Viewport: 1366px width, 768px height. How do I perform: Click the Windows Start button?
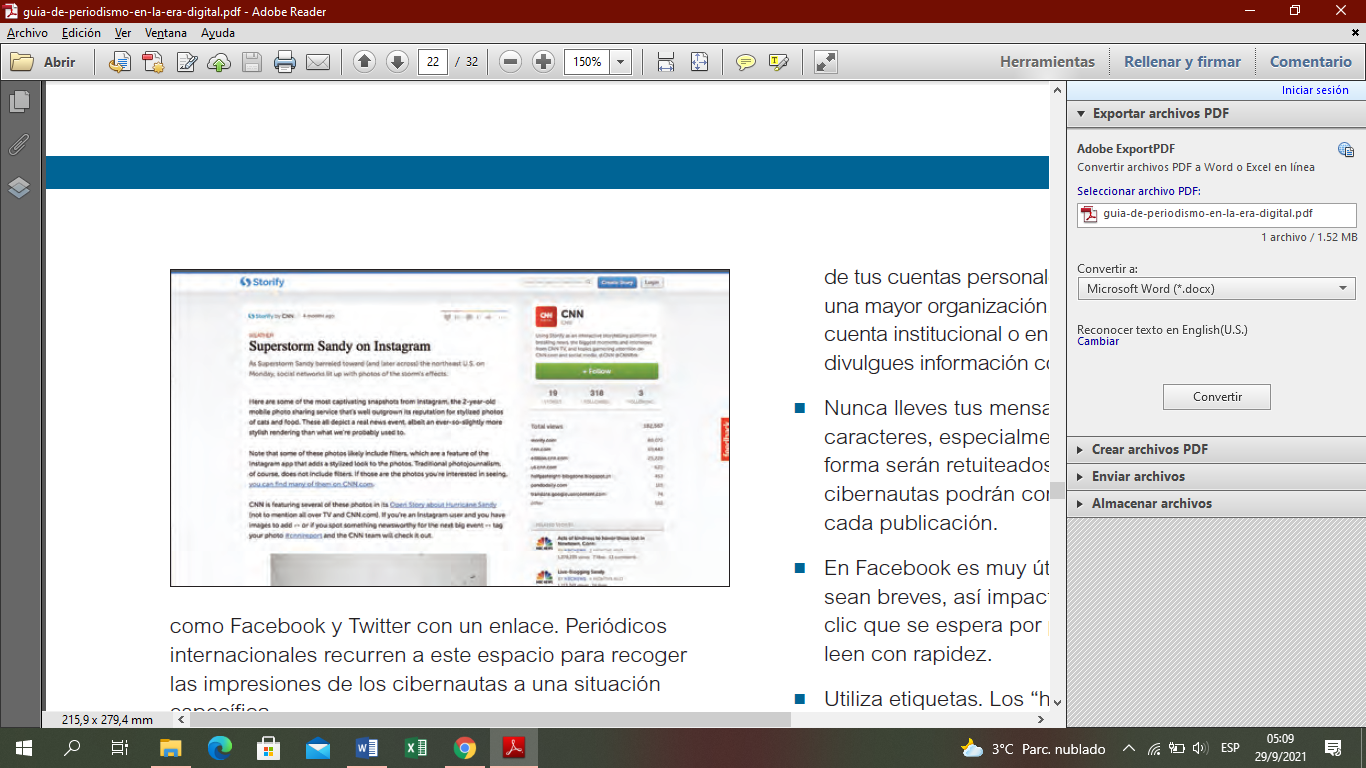click(x=23, y=748)
